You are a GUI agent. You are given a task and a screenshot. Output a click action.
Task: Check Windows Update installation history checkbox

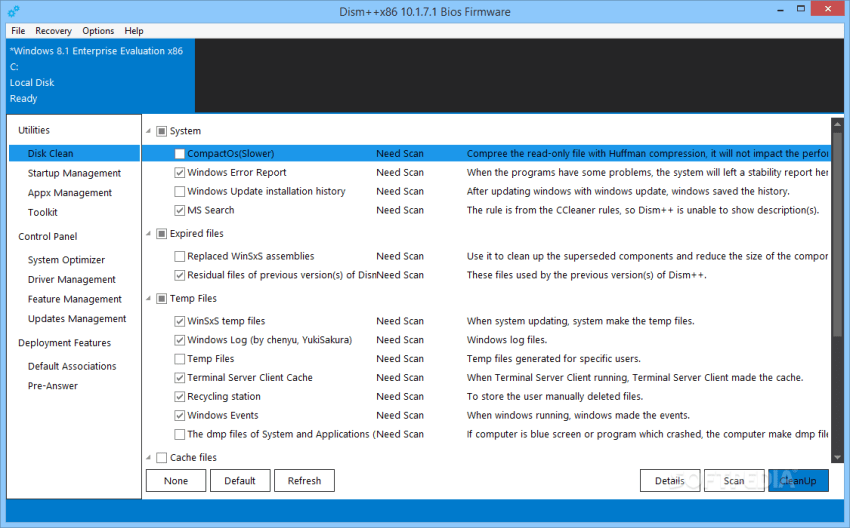pos(180,192)
